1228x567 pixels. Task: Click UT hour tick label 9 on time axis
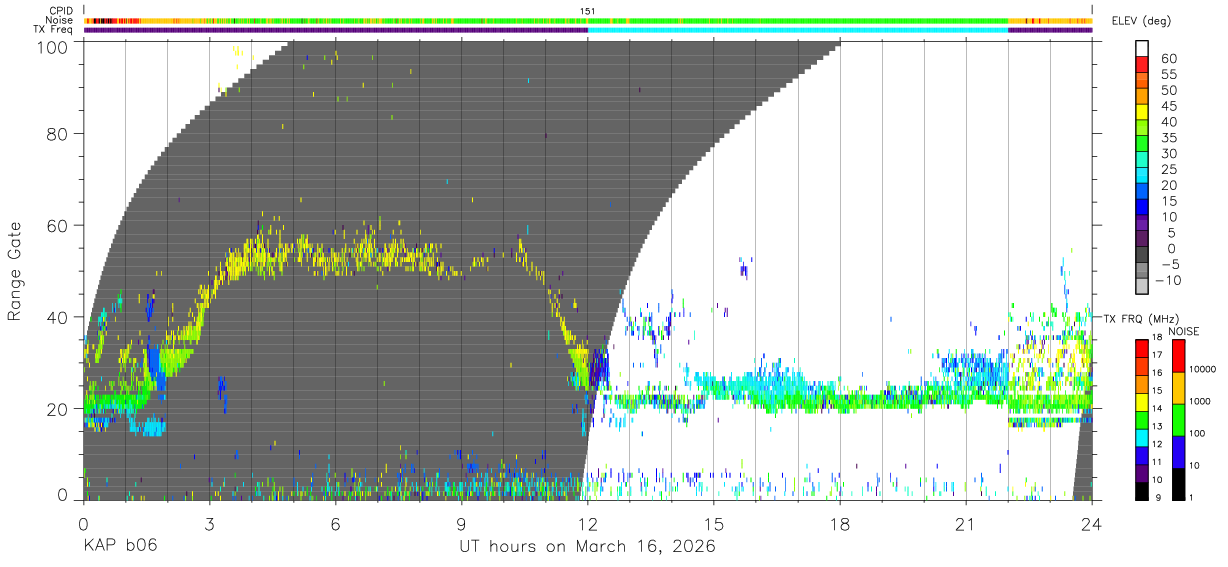(462, 524)
